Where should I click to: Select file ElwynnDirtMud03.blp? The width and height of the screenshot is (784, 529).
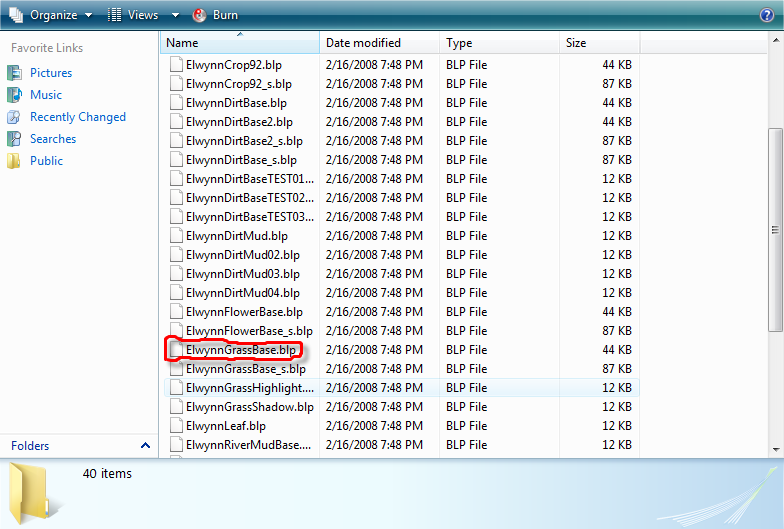(x=243, y=274)
